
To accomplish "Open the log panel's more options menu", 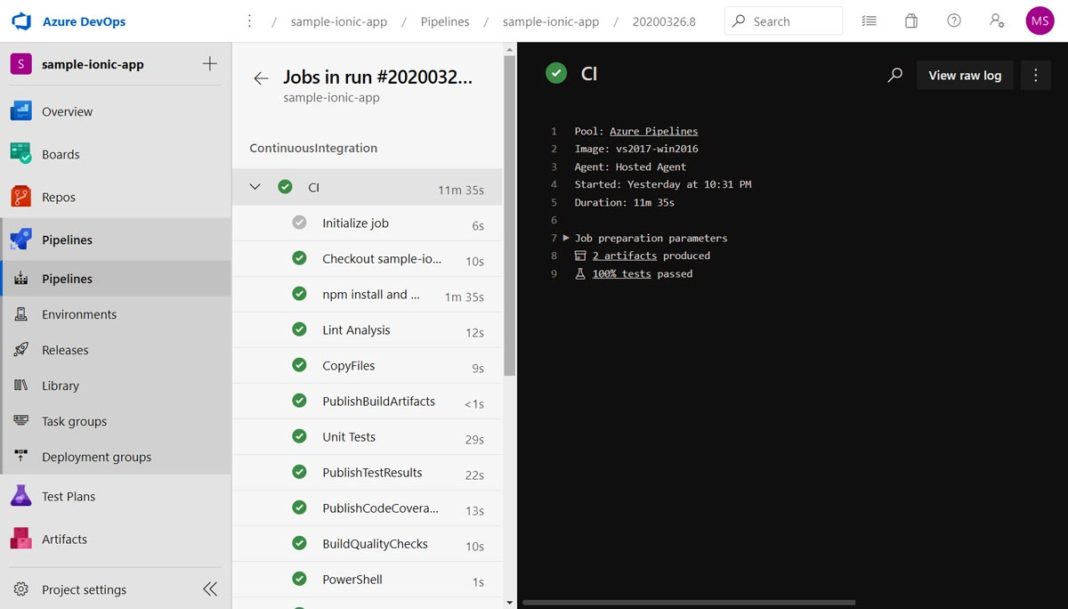I will (x=1036, y=75).
